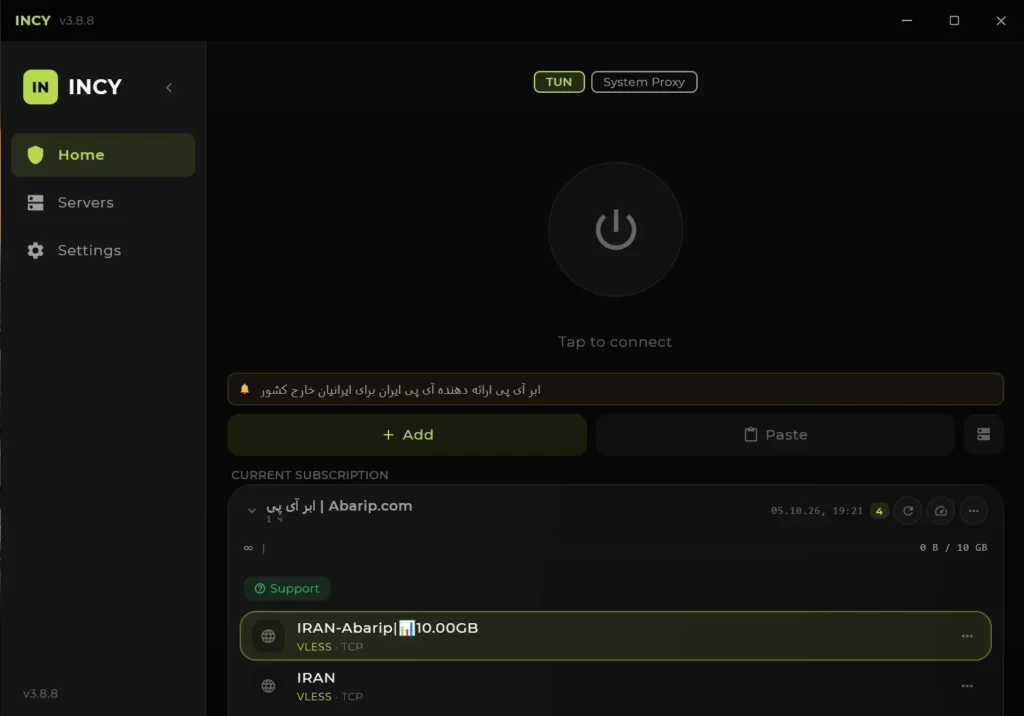Maximize the INCY window
The height and width of the screenshot is (716, 1024).
954,20
